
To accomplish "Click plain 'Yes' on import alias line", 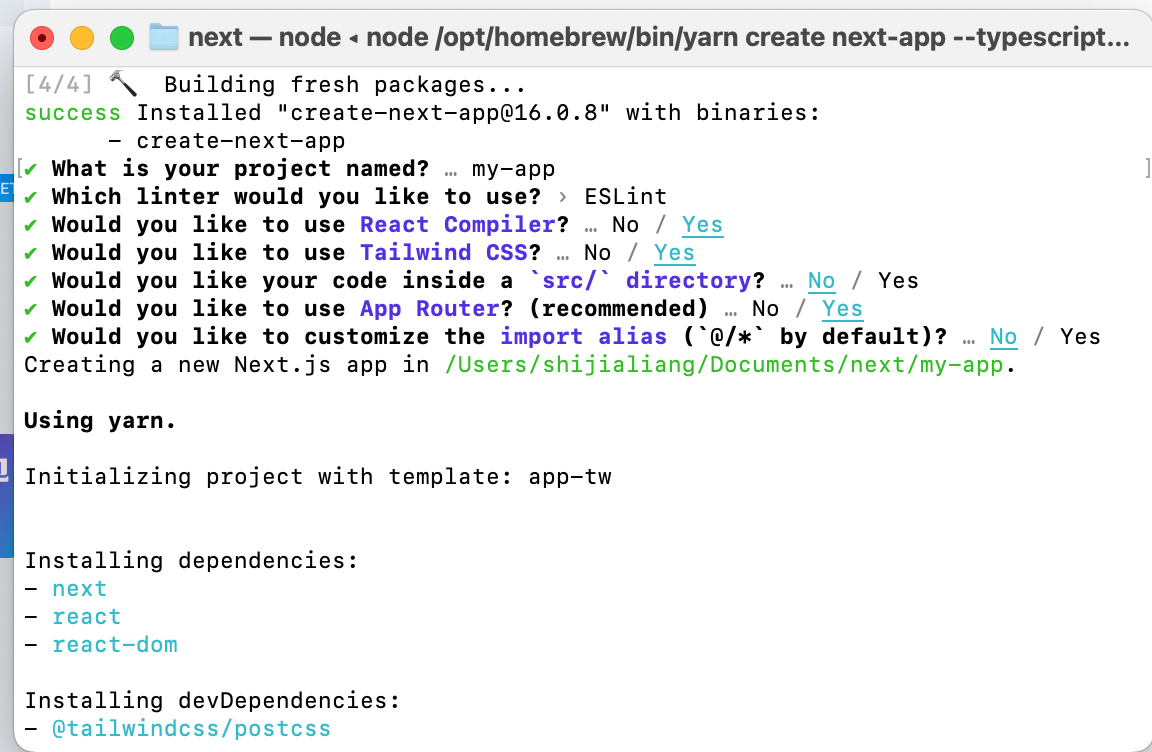I will coord(1080,336).
